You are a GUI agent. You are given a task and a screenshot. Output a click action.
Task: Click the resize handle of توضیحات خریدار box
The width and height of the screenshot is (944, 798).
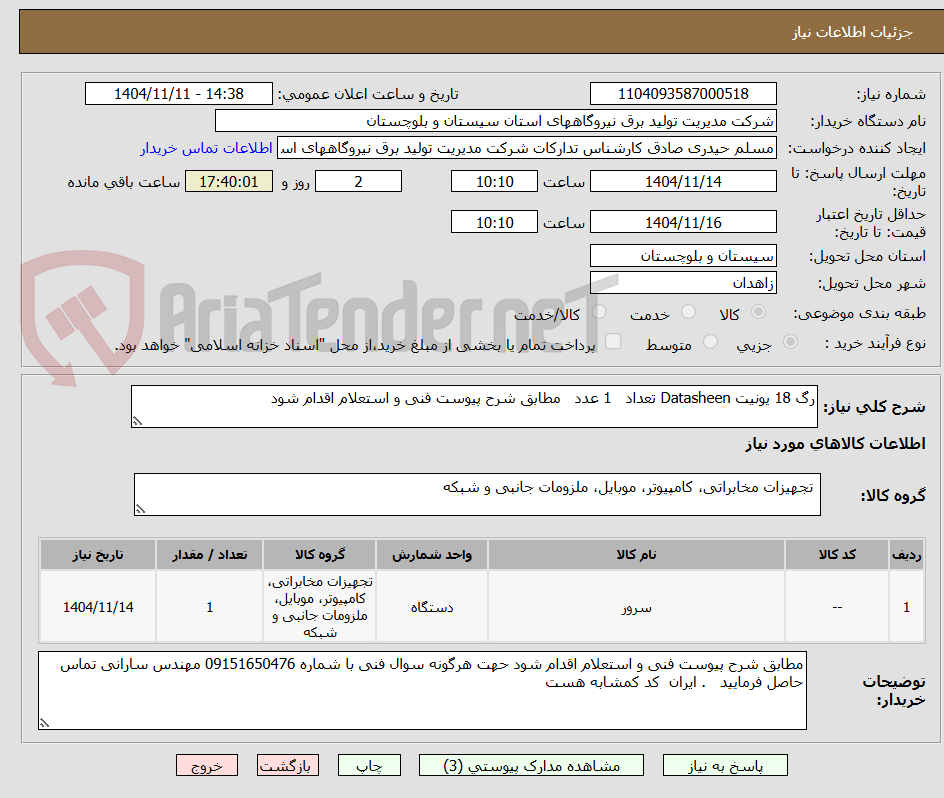[x=44, y=723]
